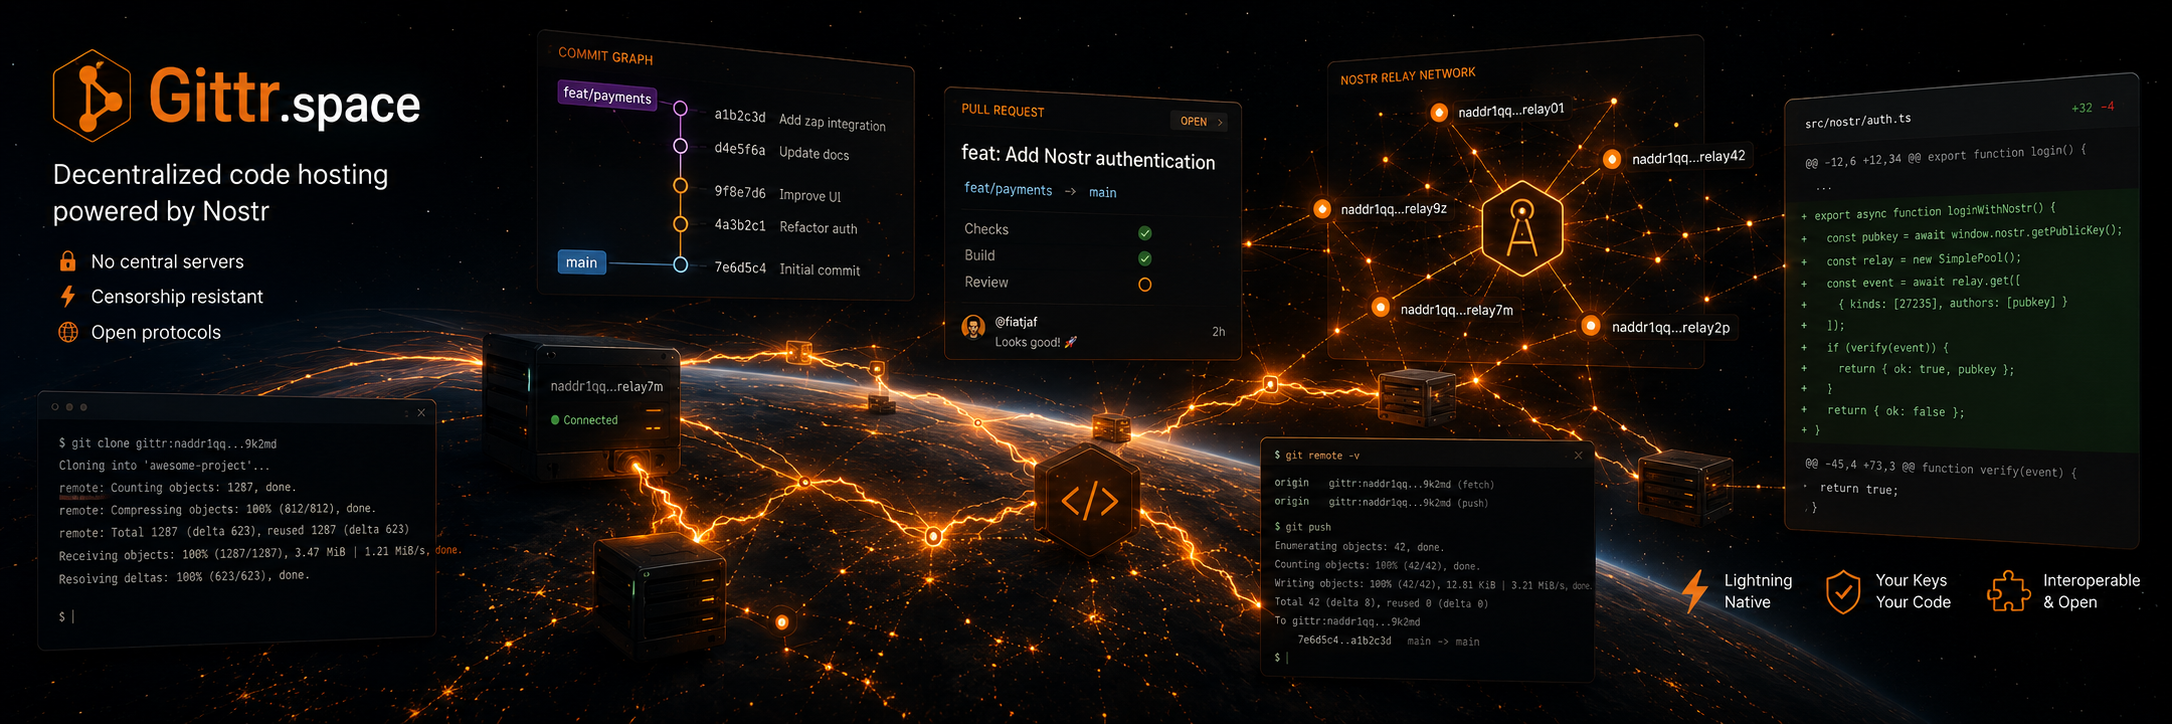Screen dimensions: 2172x724
Task: Select the naddr1qq...relay01 node dot
Action: pos(1439,113)
